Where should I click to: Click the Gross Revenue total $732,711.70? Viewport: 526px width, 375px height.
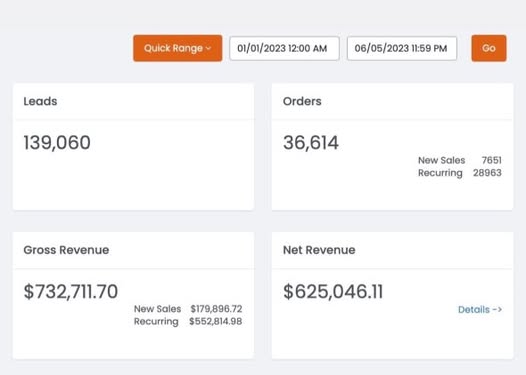click(71, 291)
